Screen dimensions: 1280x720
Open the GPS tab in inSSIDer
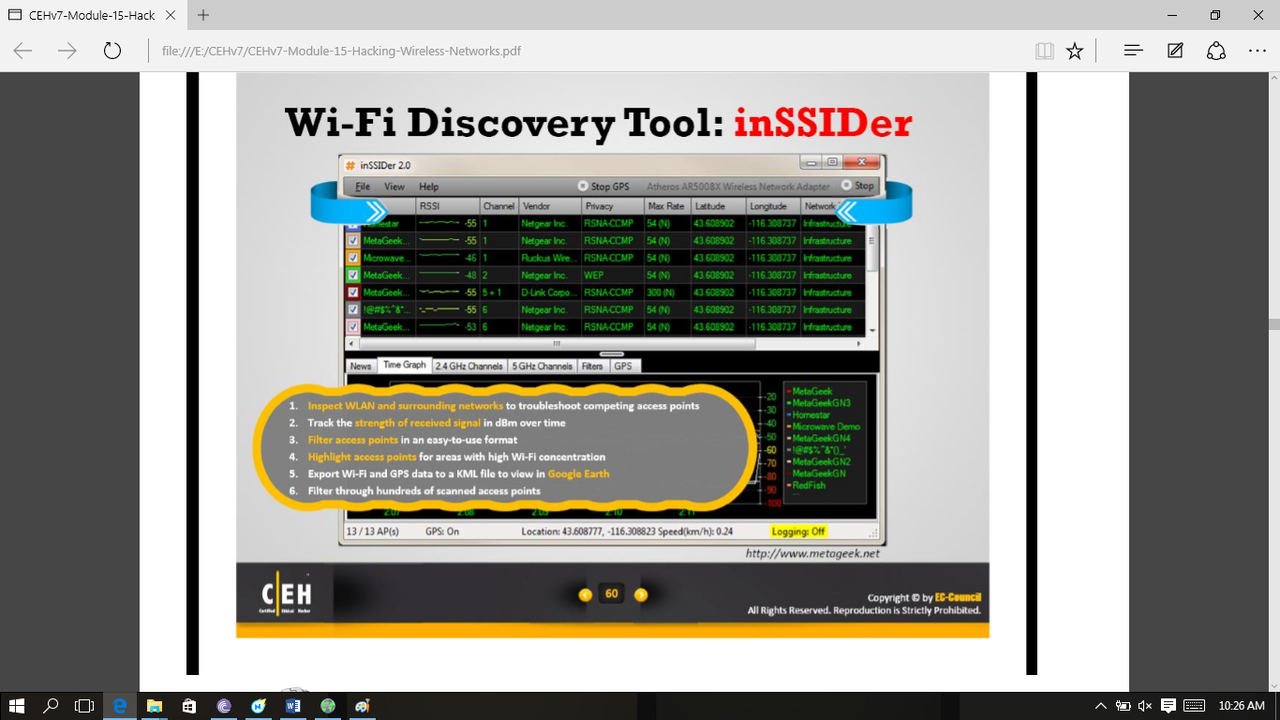pos(623,366)
